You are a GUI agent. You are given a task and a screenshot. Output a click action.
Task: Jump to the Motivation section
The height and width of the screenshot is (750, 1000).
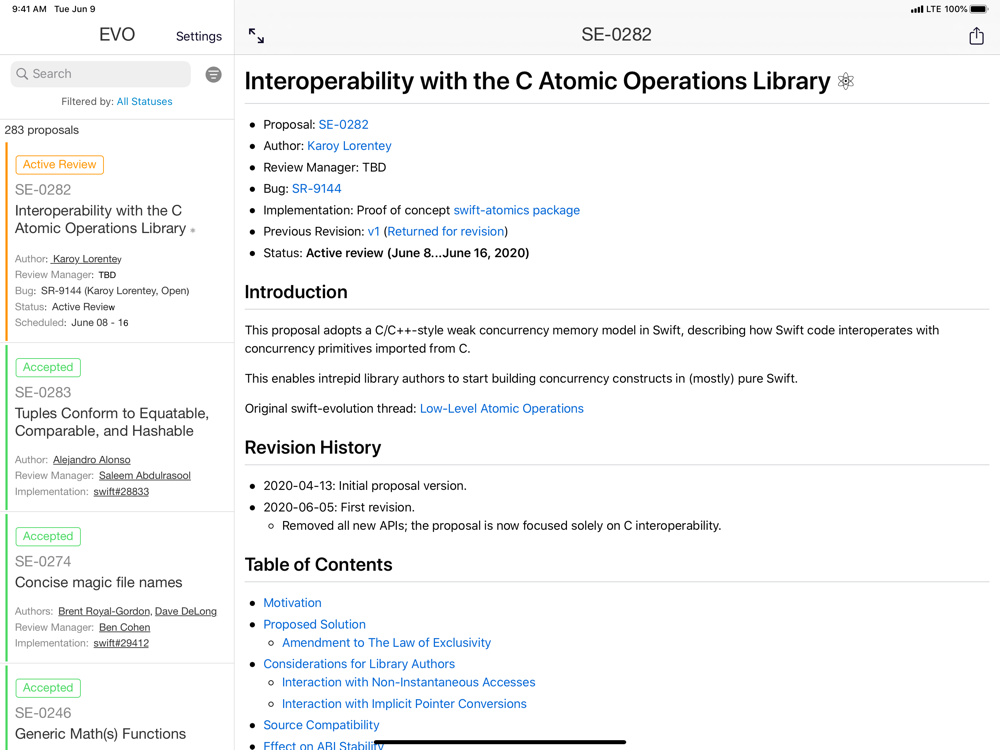click(x=292, y=603)
